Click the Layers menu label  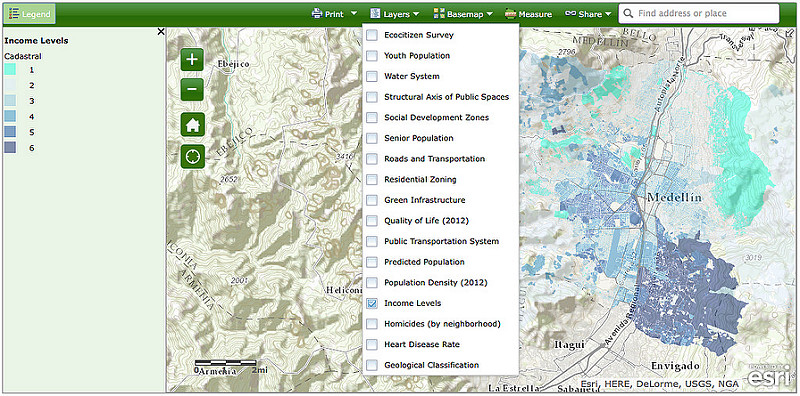pos(397,14)
